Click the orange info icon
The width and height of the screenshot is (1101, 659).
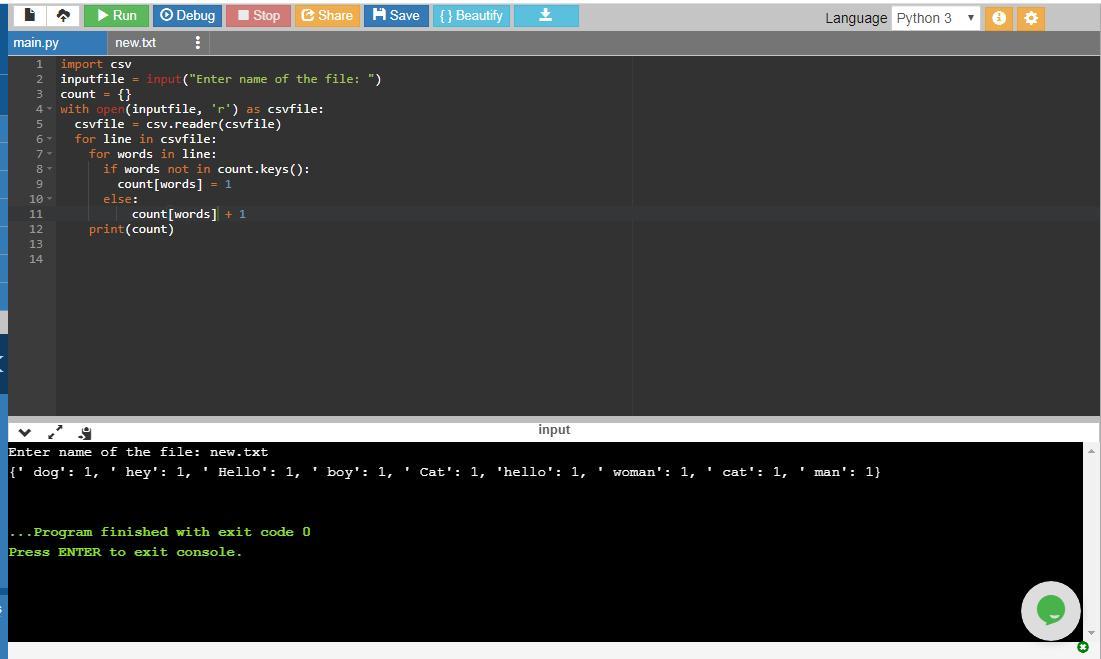(998, 18)
